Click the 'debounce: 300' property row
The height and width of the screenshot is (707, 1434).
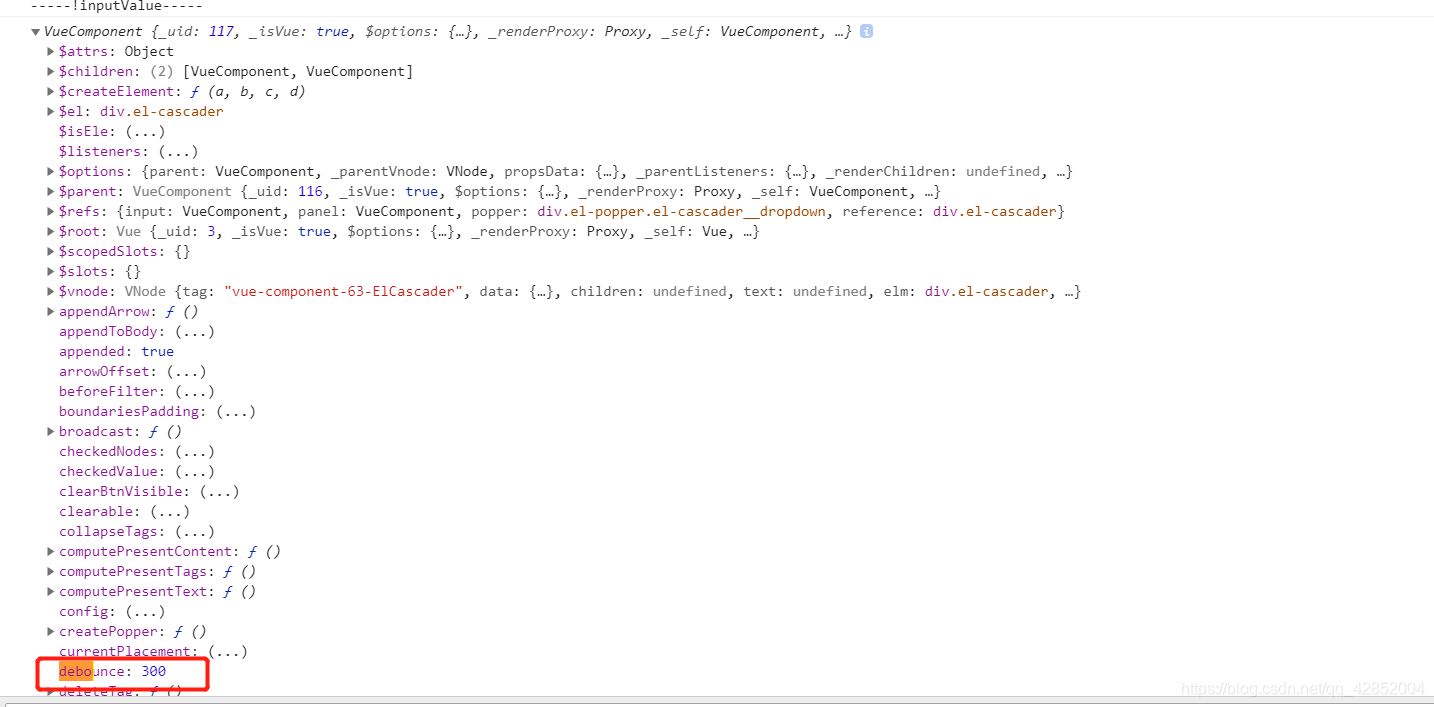tap(112, 671)
